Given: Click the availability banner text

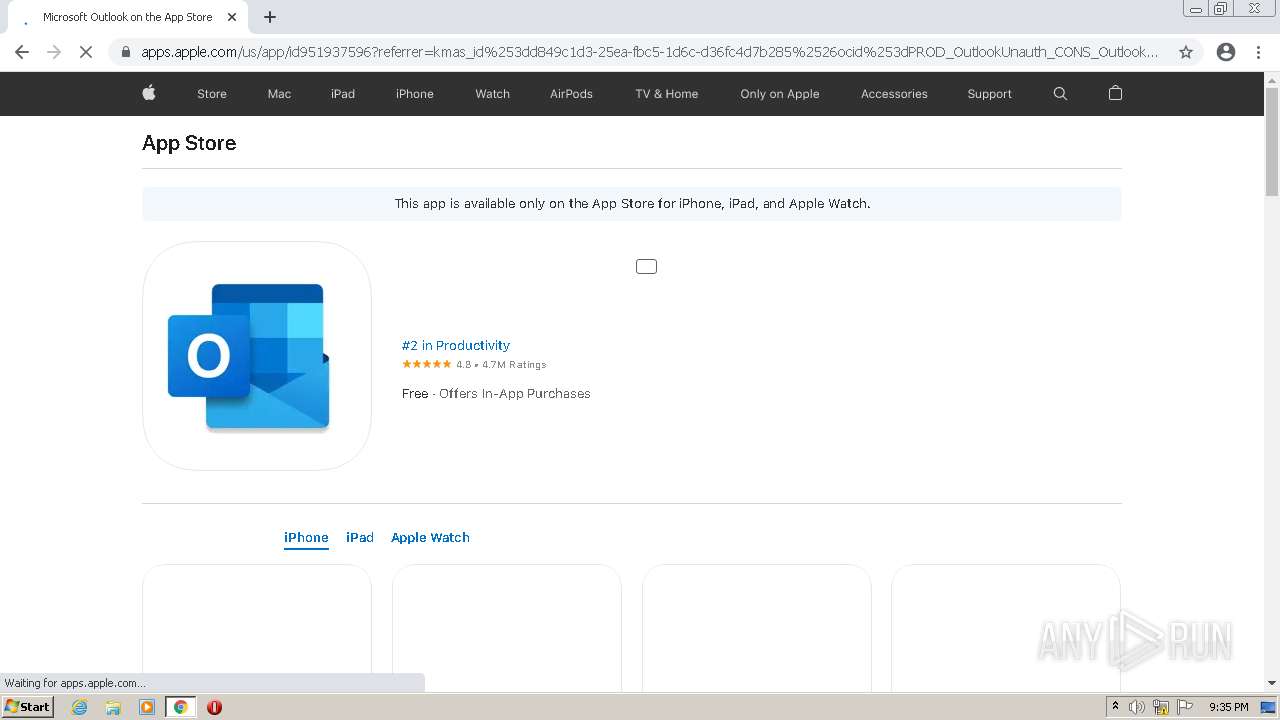Looking at the screenshot, I should pos(632,203).
